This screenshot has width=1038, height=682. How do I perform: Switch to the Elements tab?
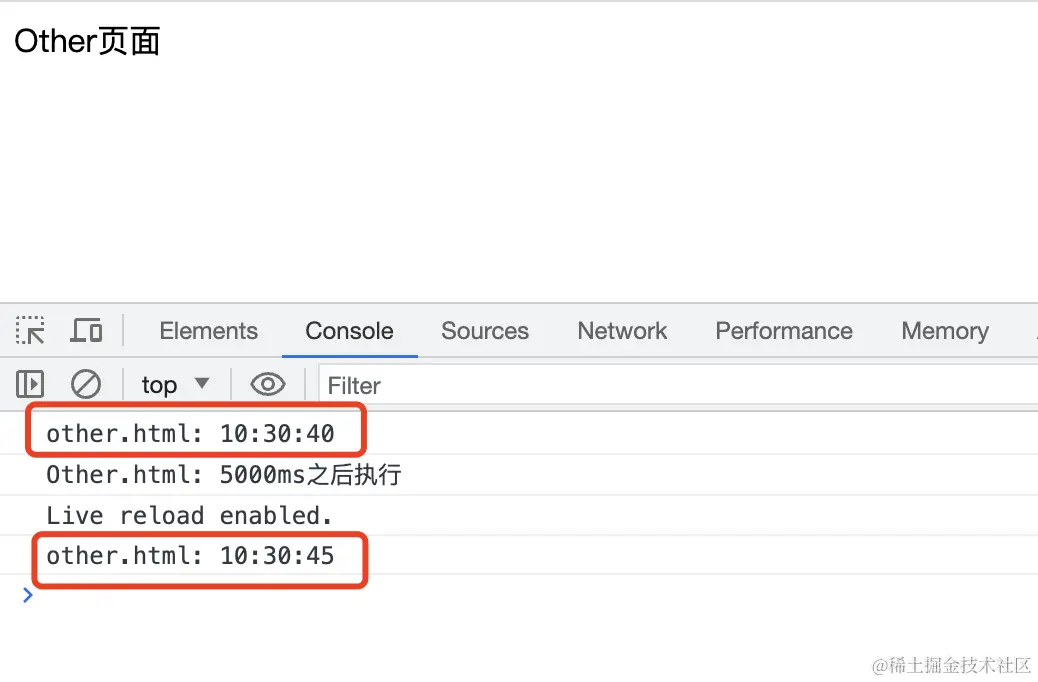pyautogui.click(x=208, y=331)
